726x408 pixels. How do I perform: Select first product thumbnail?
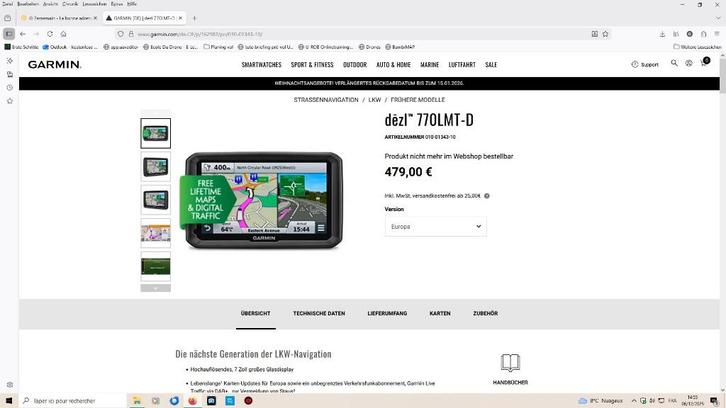tap(156, 133)
